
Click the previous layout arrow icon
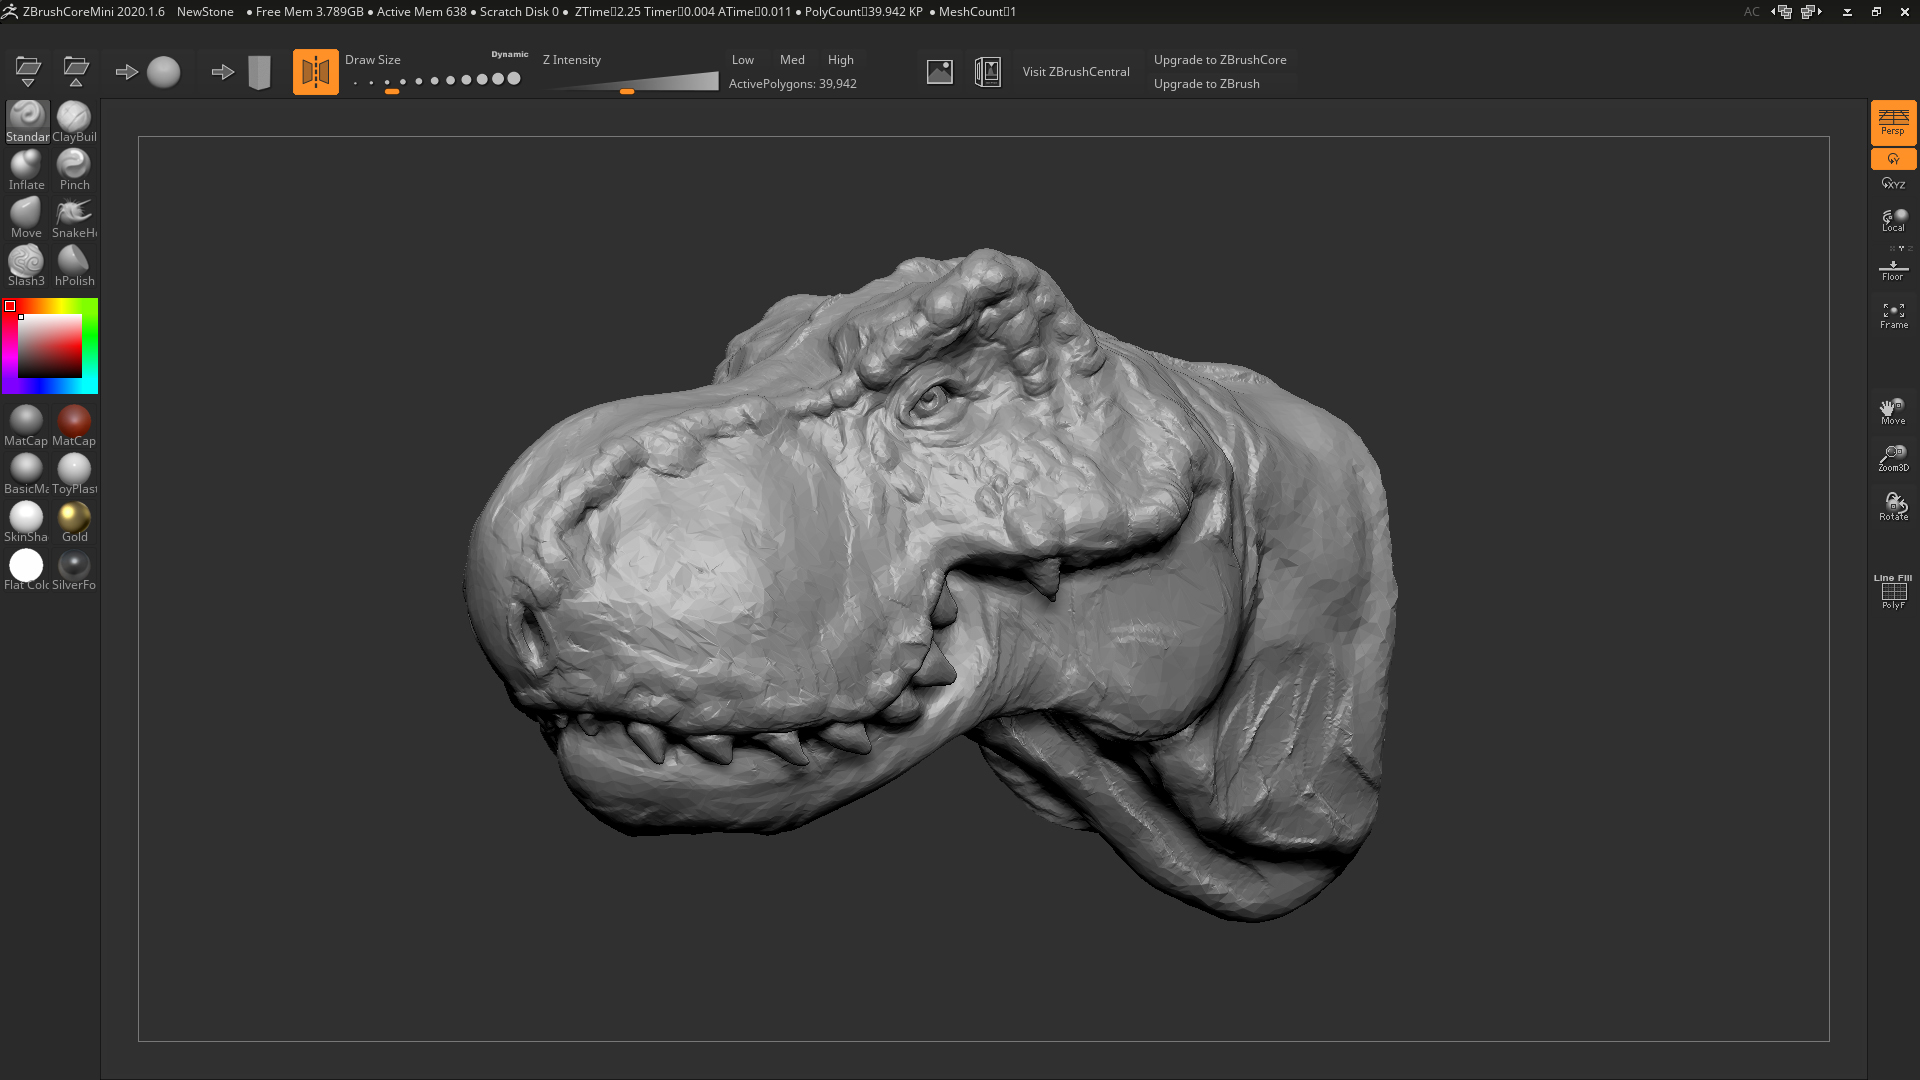[x=1782, y=12]
